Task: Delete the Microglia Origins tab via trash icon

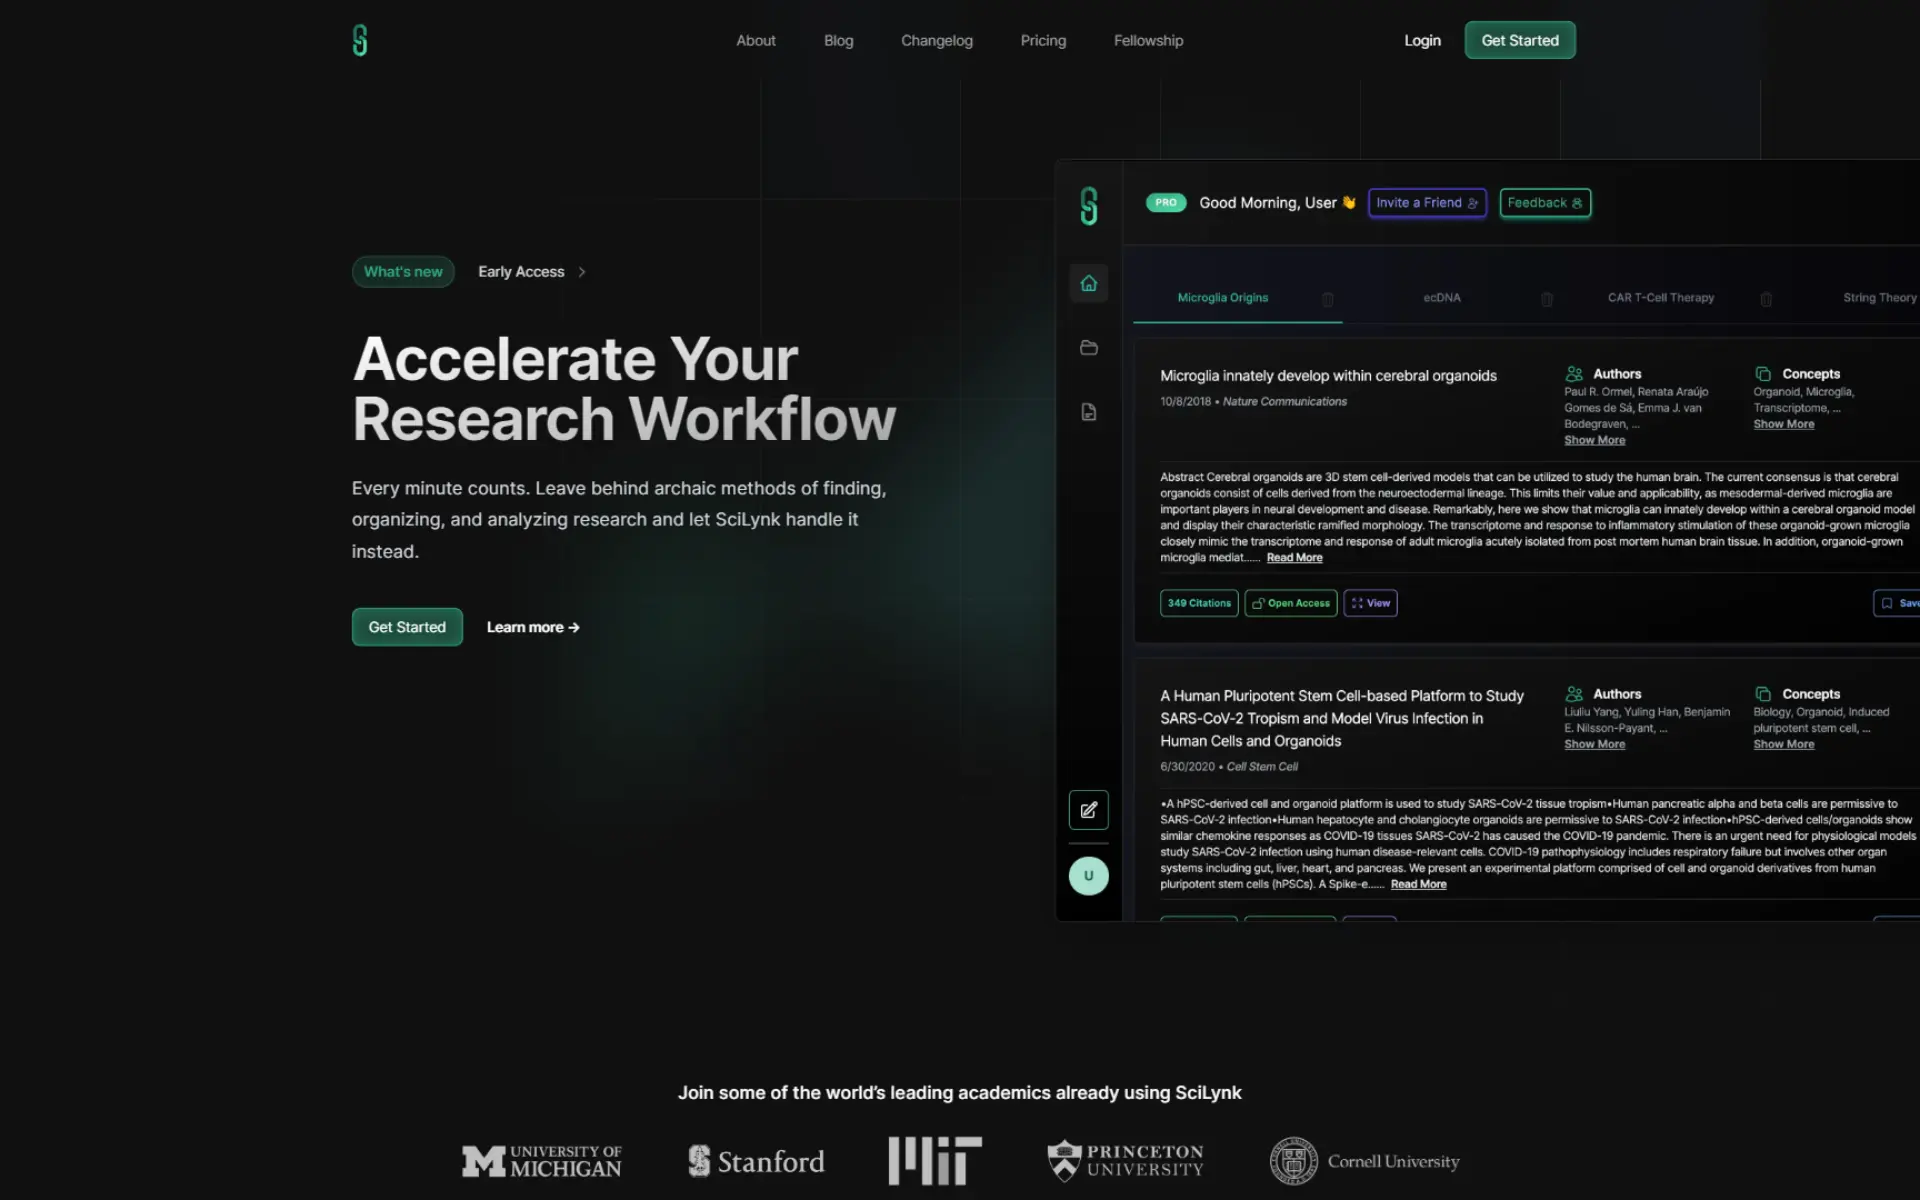Action: point(1328,299)
